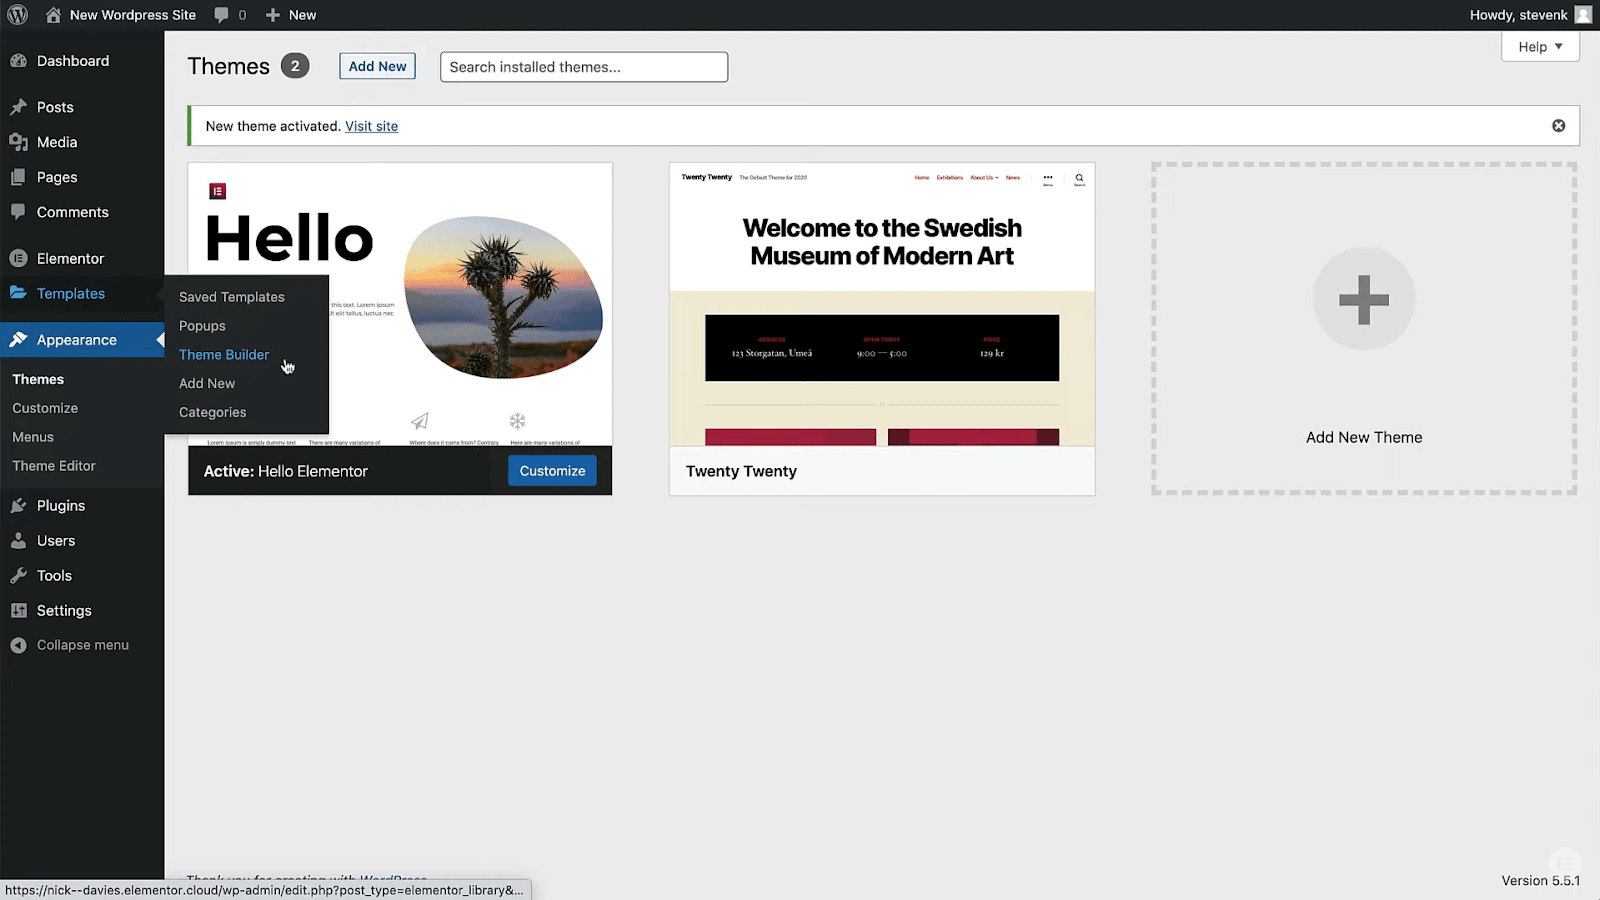The height and width of the screenshot is (900, 1600).
Task: Click the Collapse menu label
Action: [83, 645]
